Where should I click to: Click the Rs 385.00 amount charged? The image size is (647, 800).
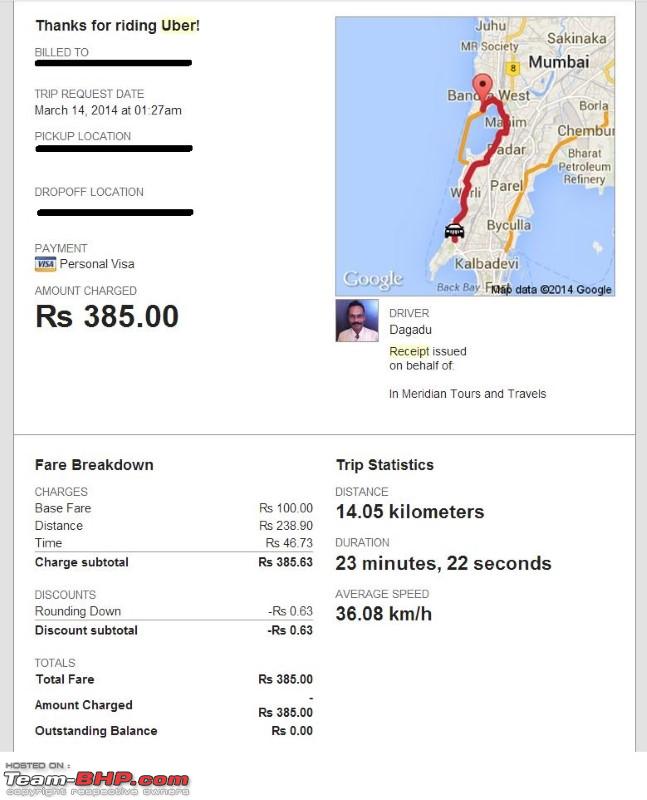point(107,316)
